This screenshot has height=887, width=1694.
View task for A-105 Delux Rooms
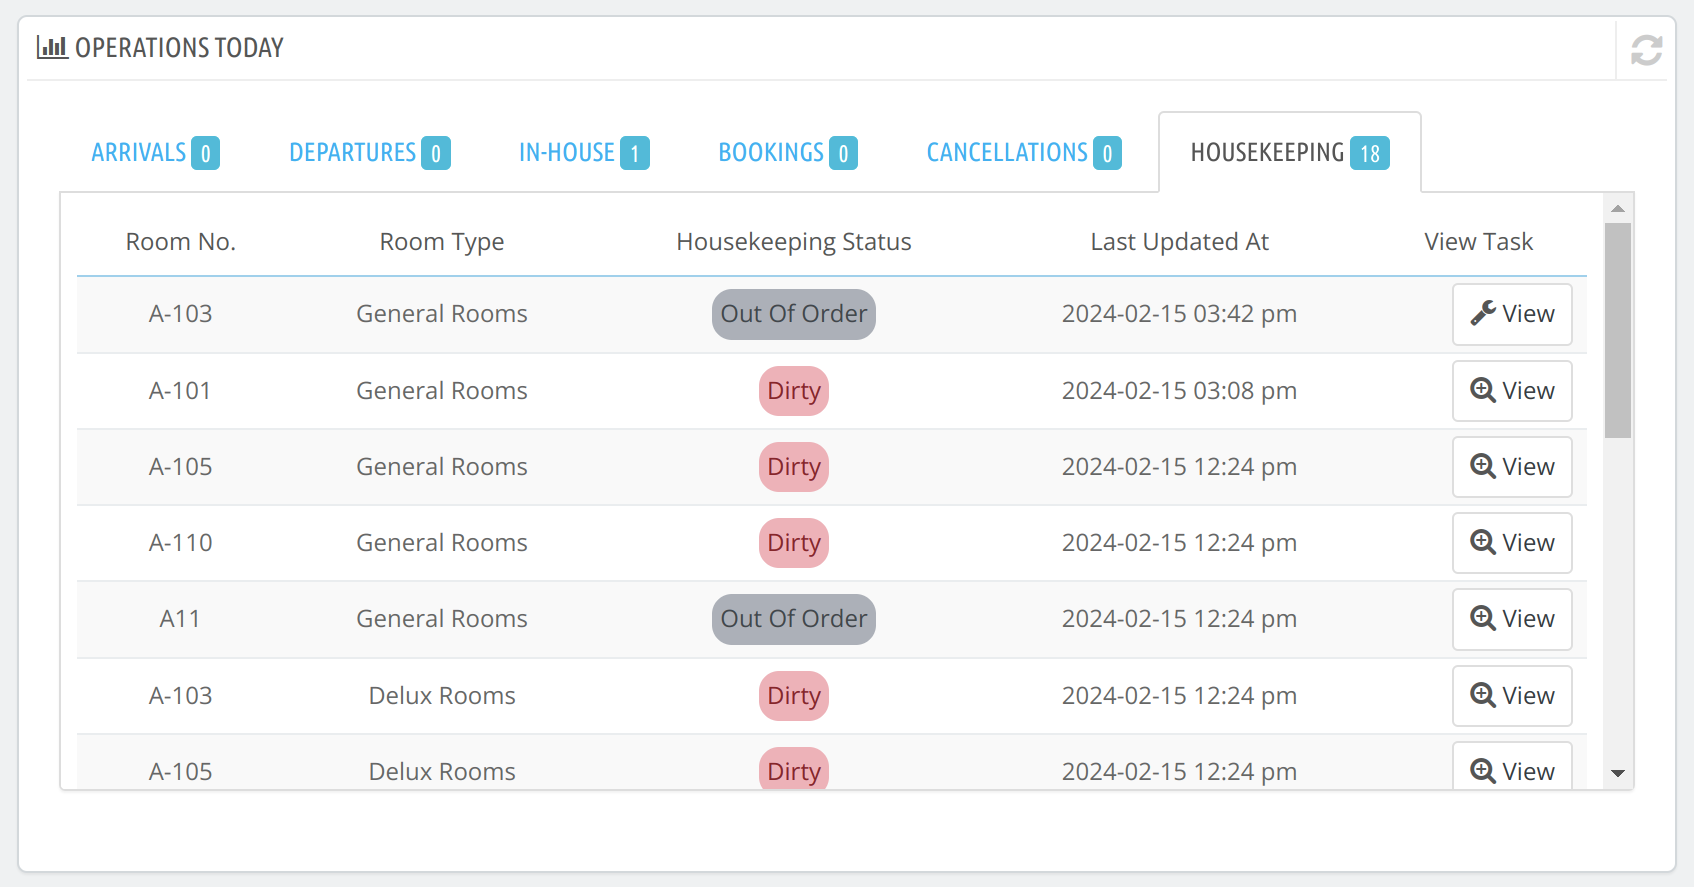pos(1512,767)
